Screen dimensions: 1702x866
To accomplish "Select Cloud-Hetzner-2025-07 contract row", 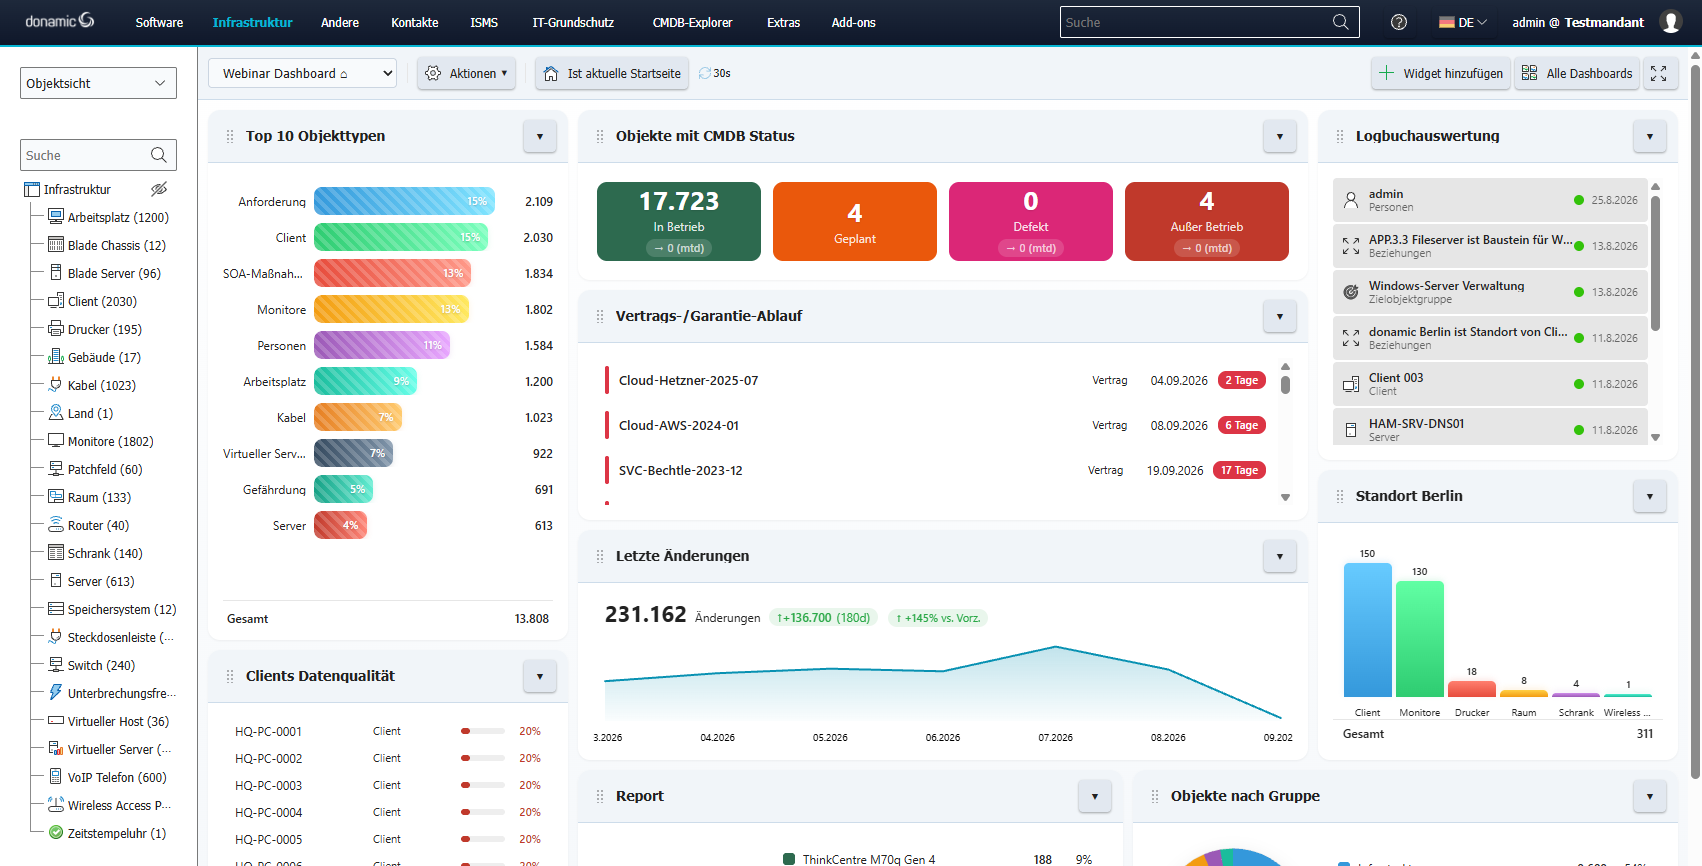I will 936,380.
